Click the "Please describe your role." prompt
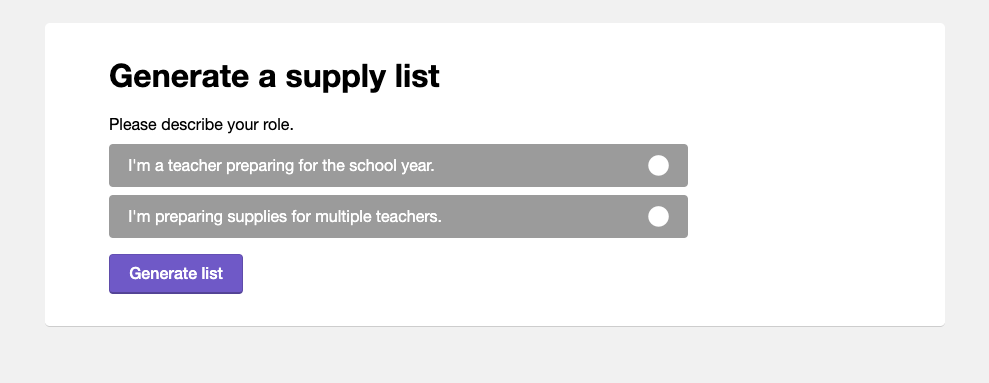This screenshot has height=383, width=989. [201, 125]
